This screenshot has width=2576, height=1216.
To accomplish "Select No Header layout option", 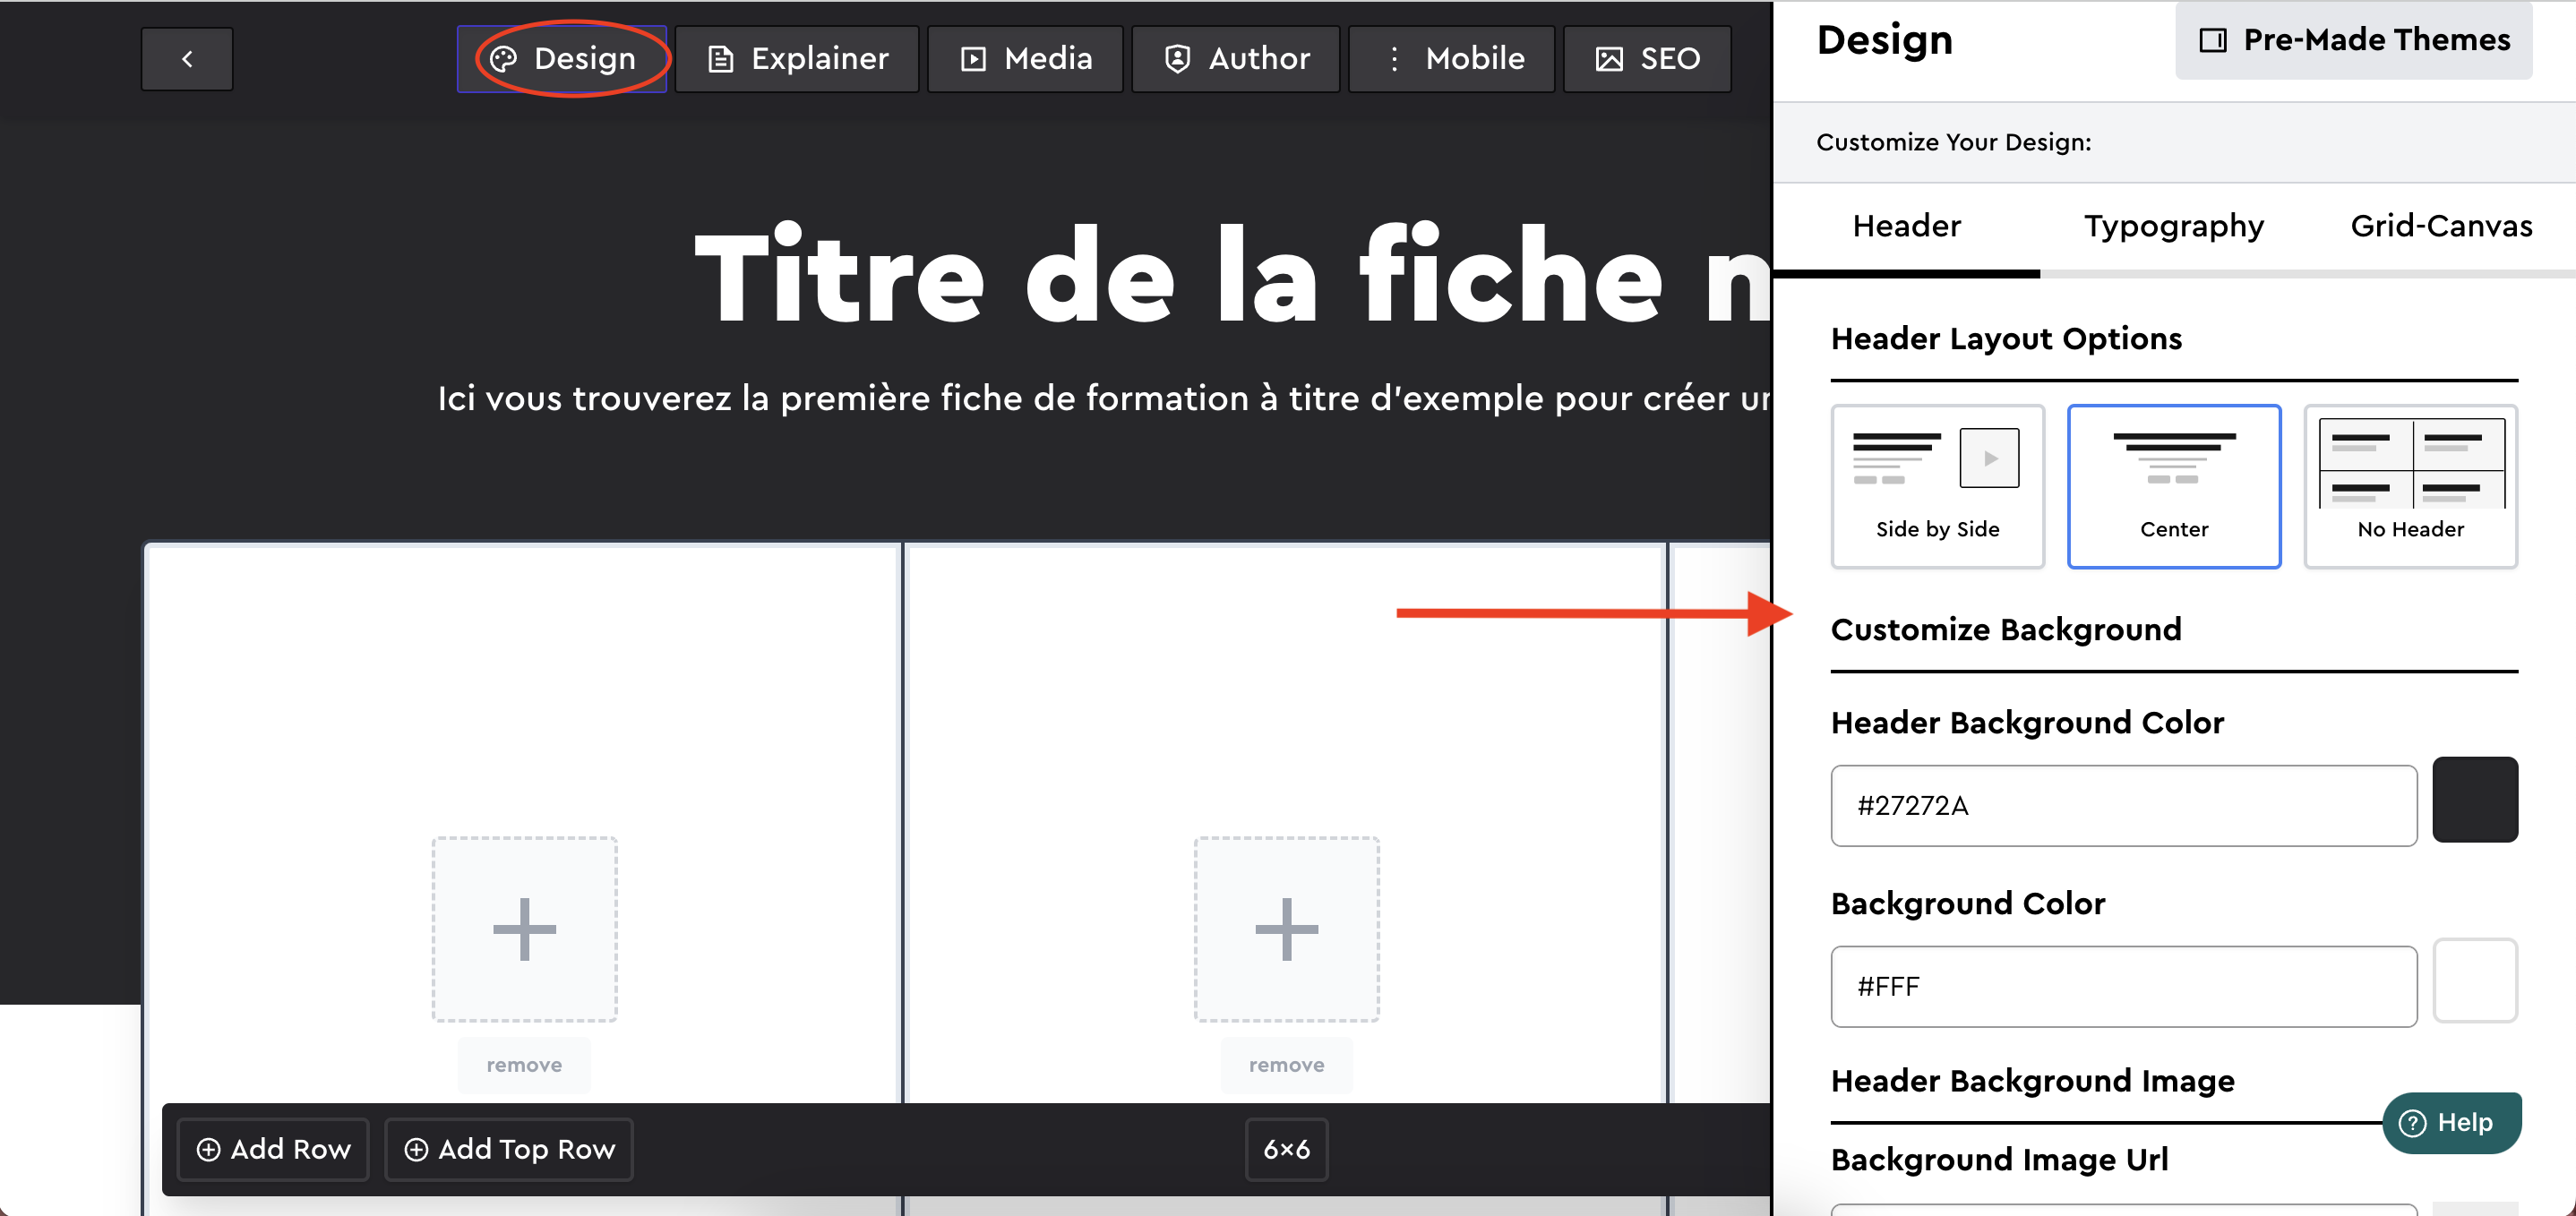I will (2410, 486).
